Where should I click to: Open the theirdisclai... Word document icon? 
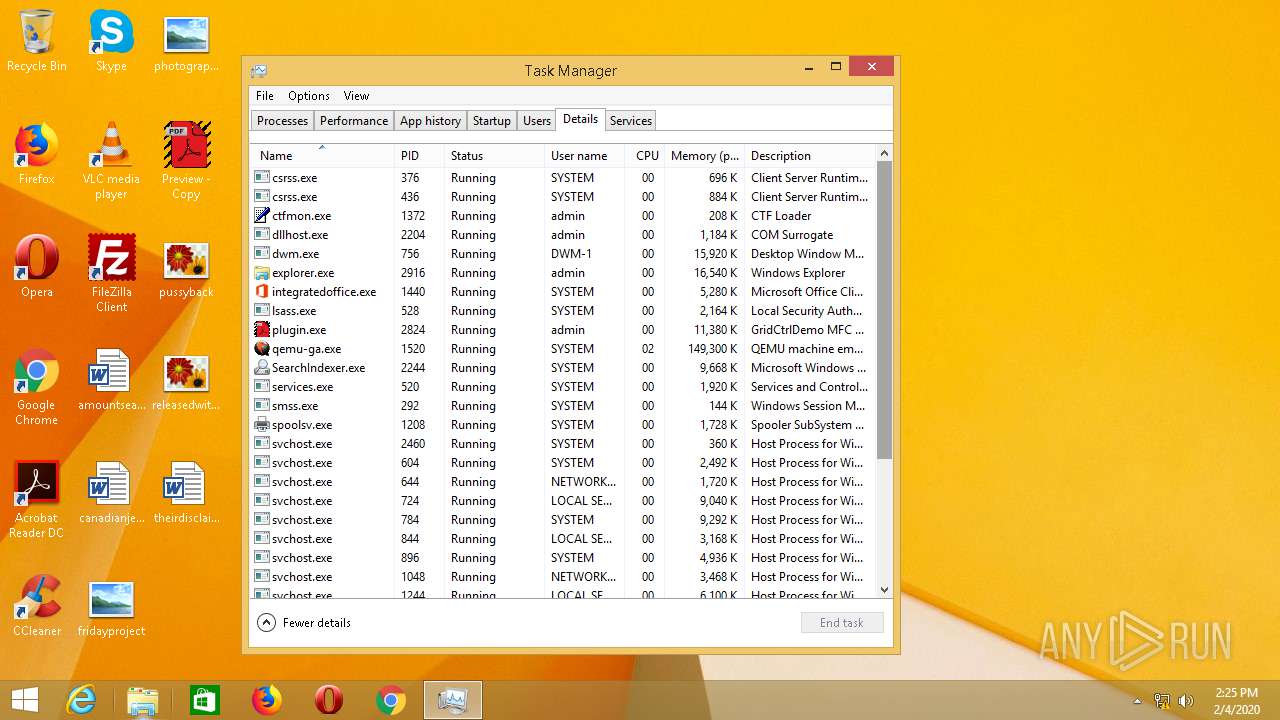[x=186, y=493]
